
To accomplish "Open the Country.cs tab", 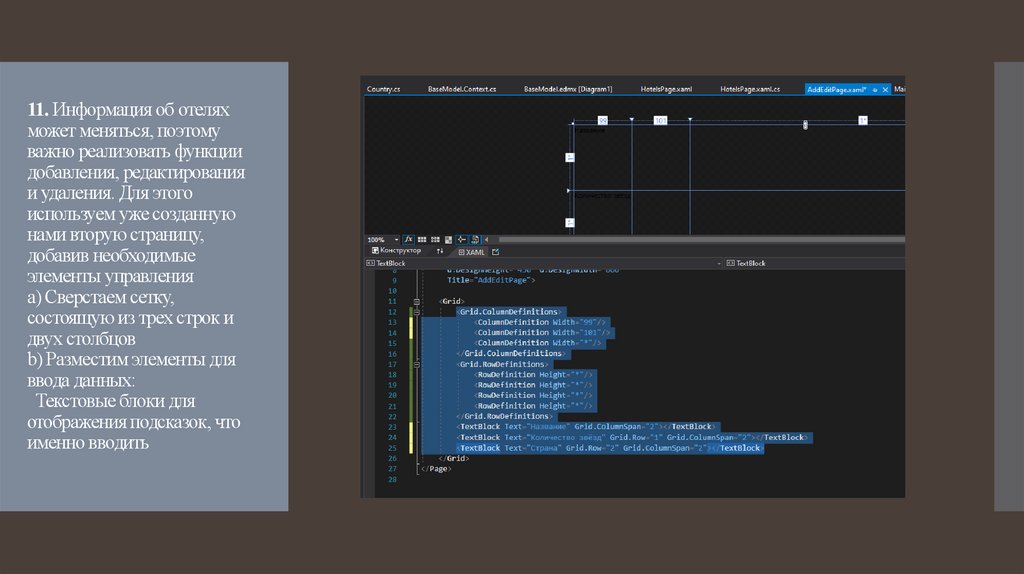I will 384,89.
